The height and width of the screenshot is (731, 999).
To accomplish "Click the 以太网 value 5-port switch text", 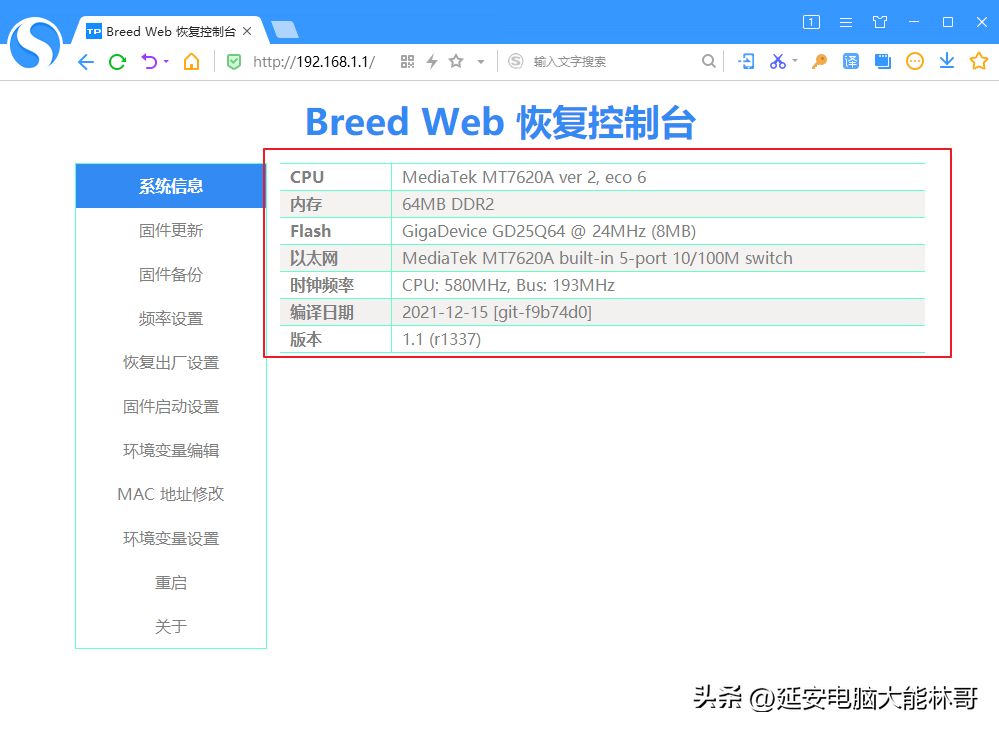I will coord(597,258).
